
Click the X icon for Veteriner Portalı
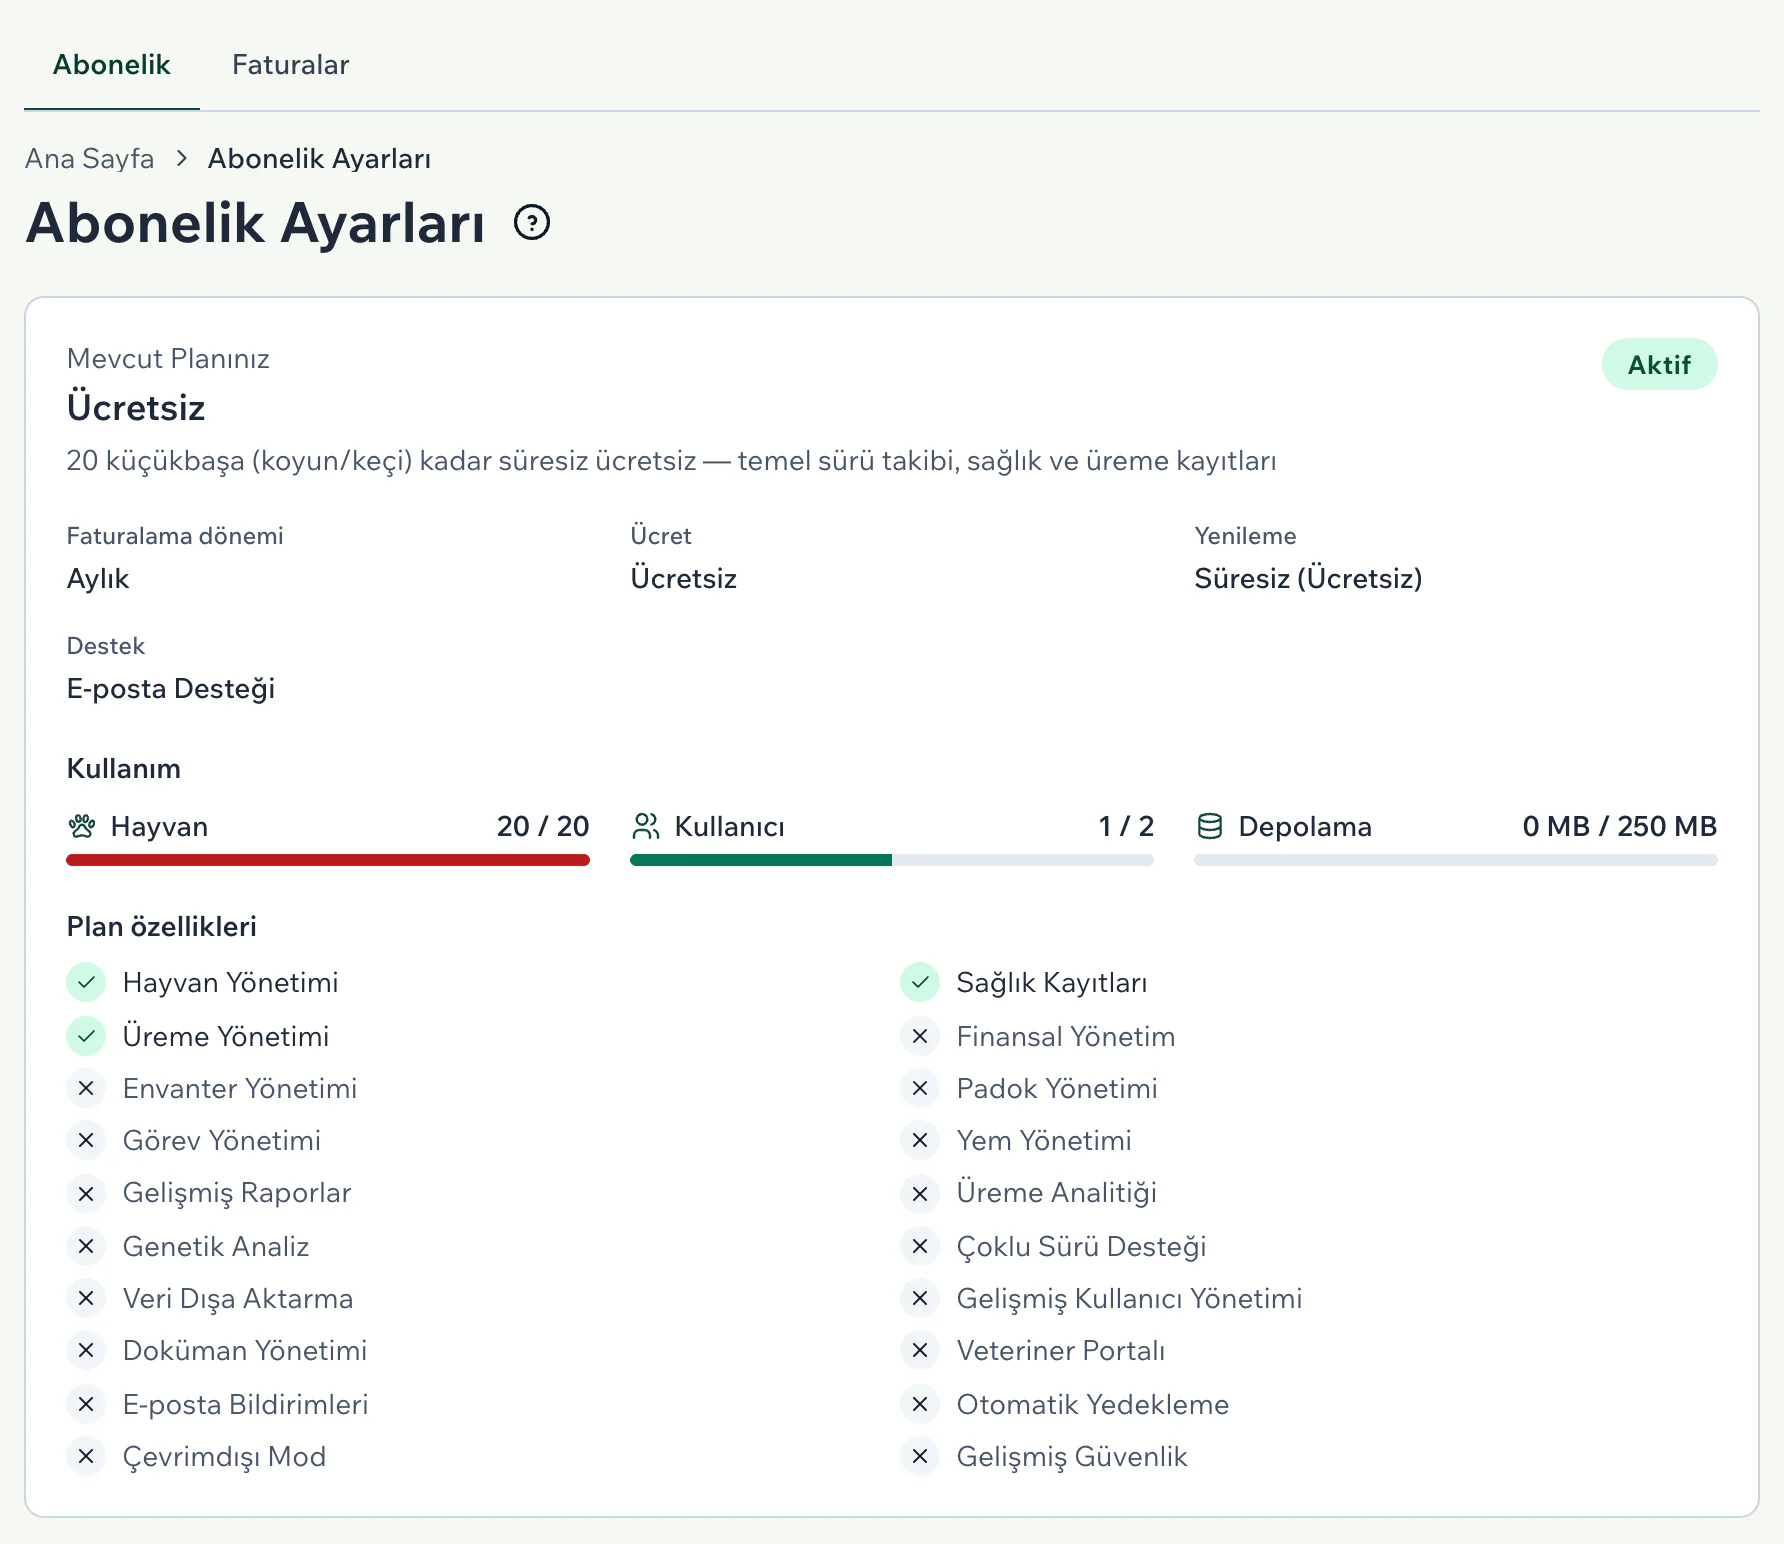click(920, 1351)
